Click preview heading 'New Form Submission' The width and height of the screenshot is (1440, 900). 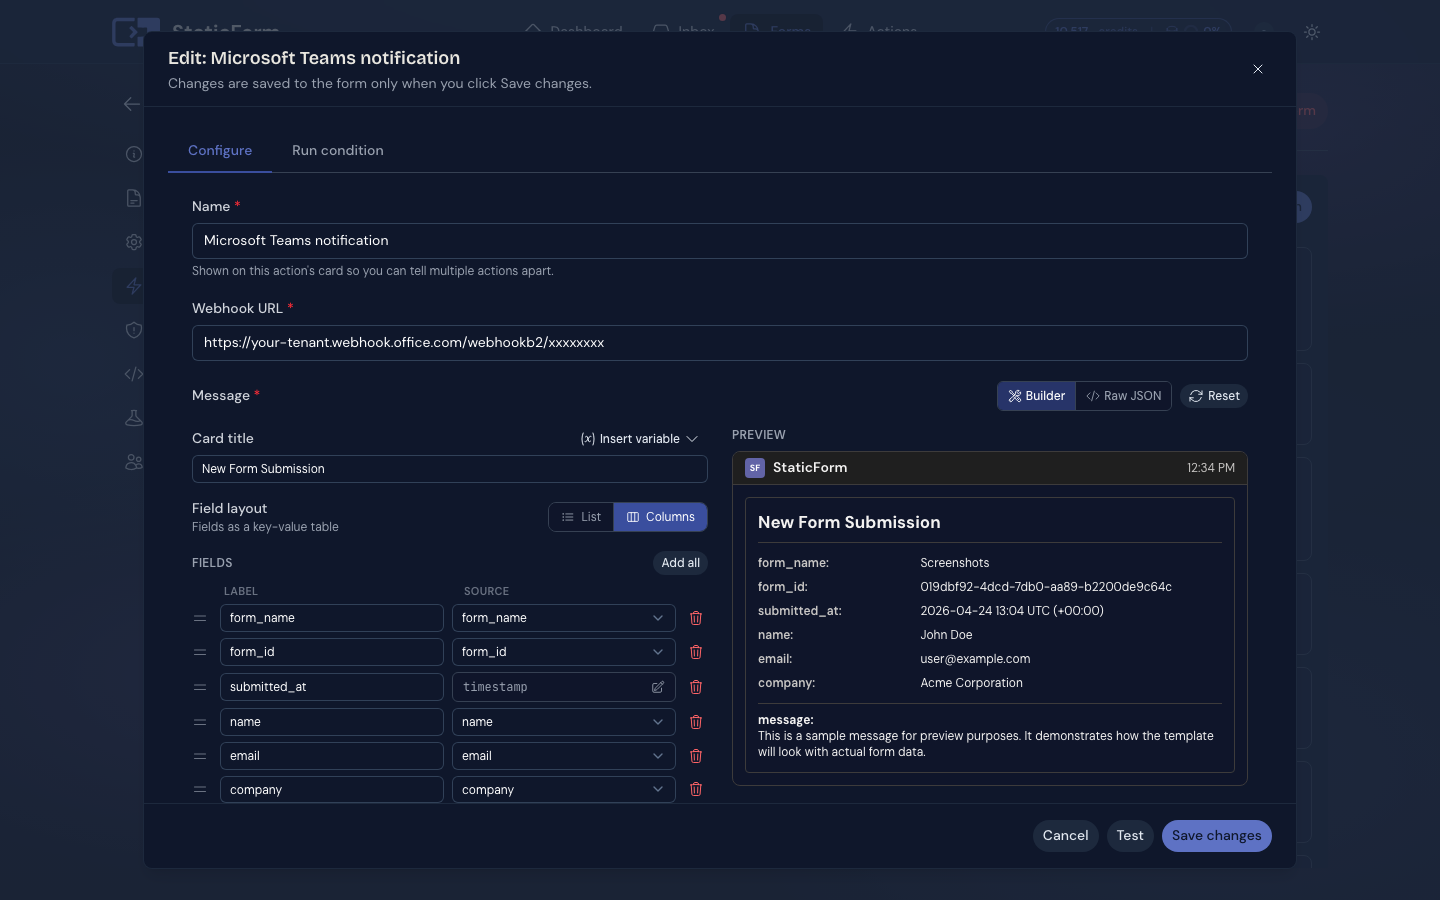point(849,522)
